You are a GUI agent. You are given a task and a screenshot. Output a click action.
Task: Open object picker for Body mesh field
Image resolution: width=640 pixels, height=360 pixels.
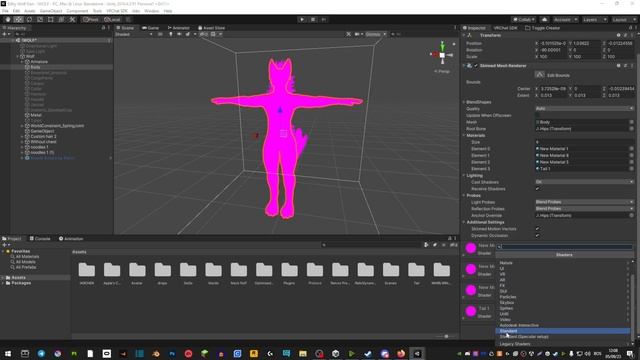tap(631, 122)
